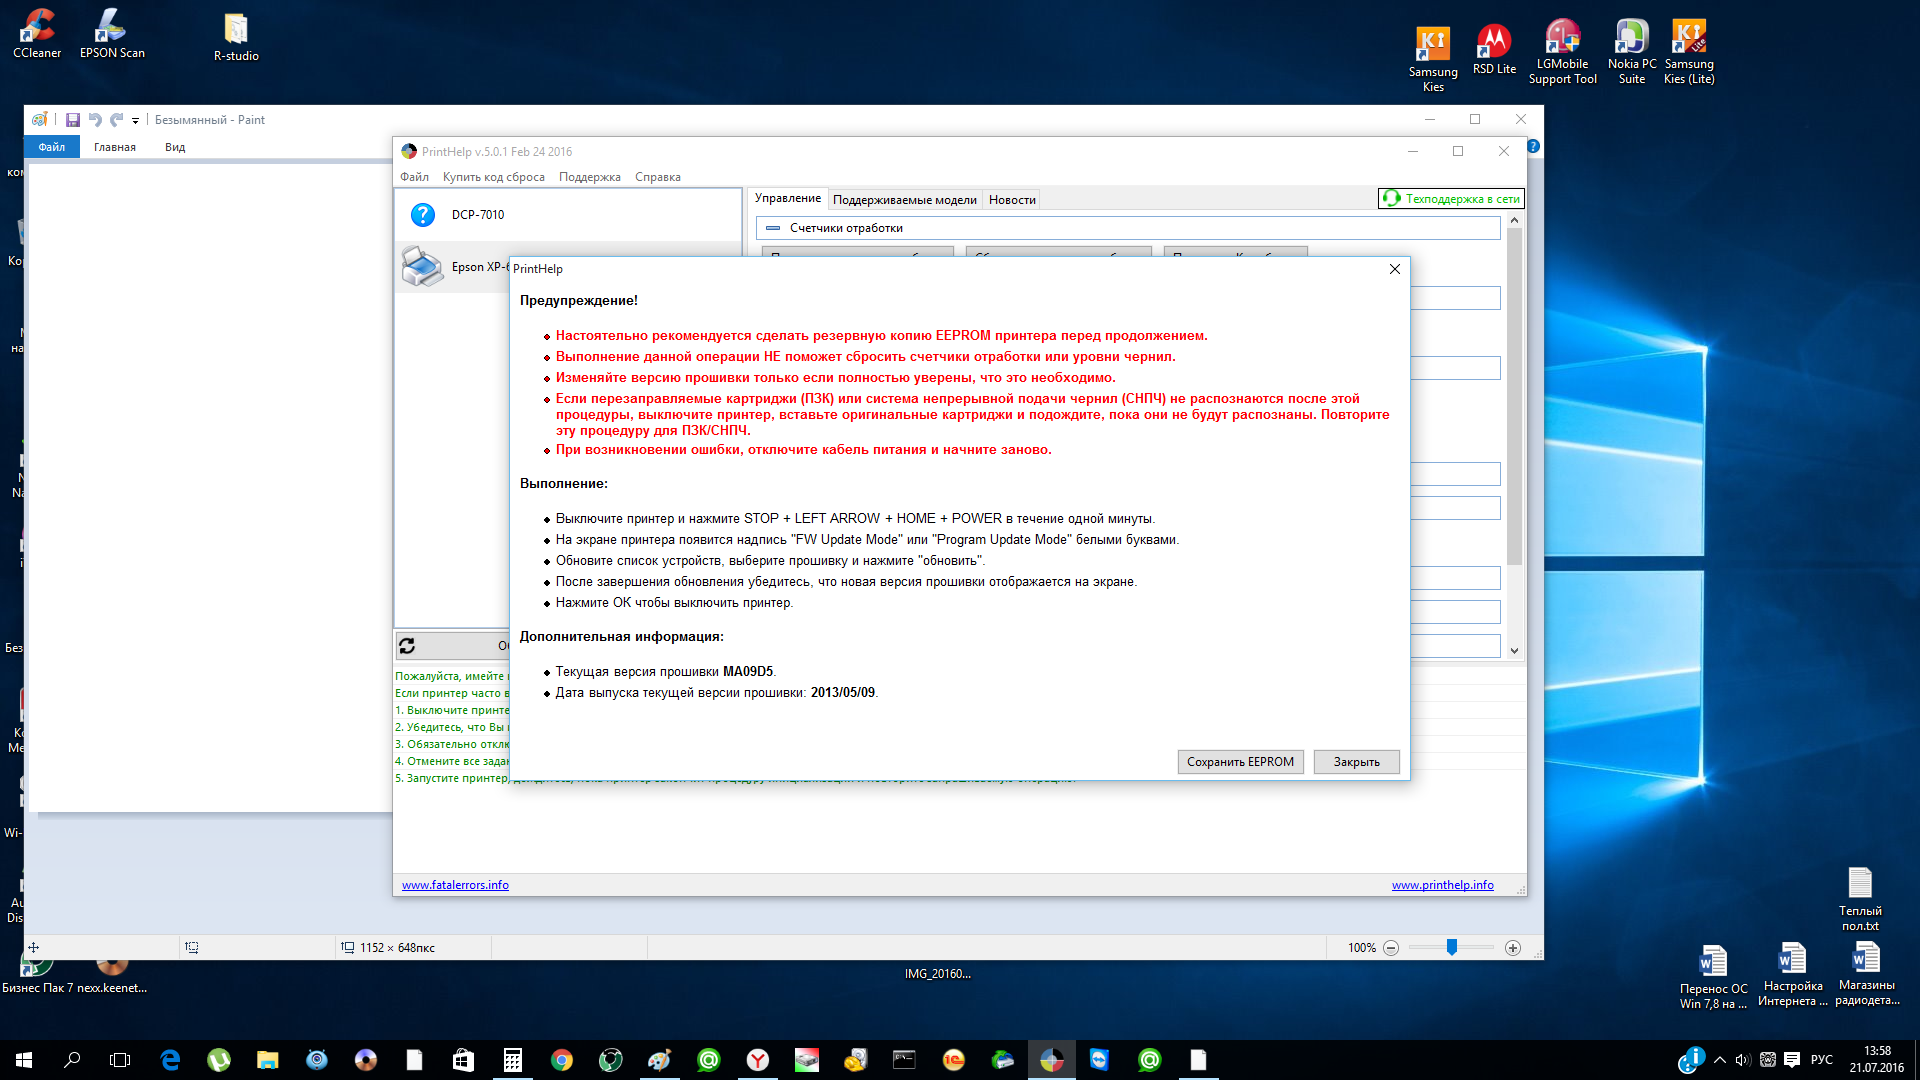
Task: Open Paint's quick access toolbar customize dropdown
Action: pyautogui.click(x=136, y=121)
